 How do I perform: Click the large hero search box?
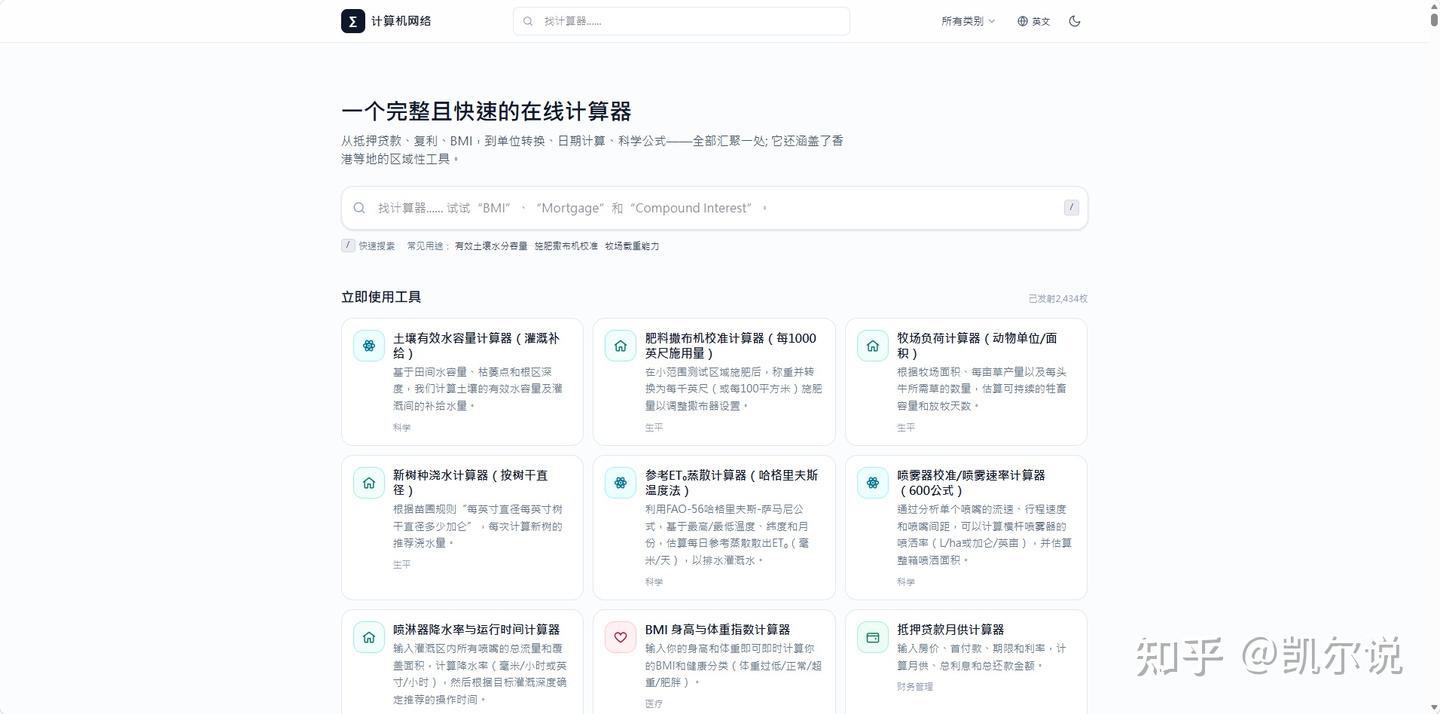[x=714, y=208]
